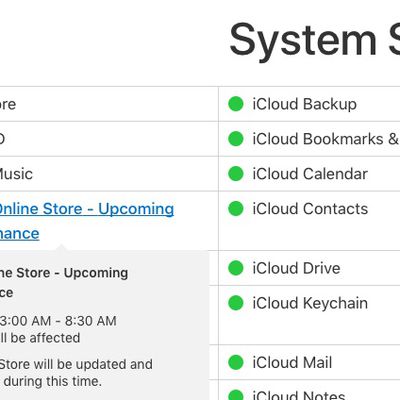Click the row text ending in 'Music'
The height and width of the screenshot is (400, 400).
pyautogui.click(x=16, y=174)
